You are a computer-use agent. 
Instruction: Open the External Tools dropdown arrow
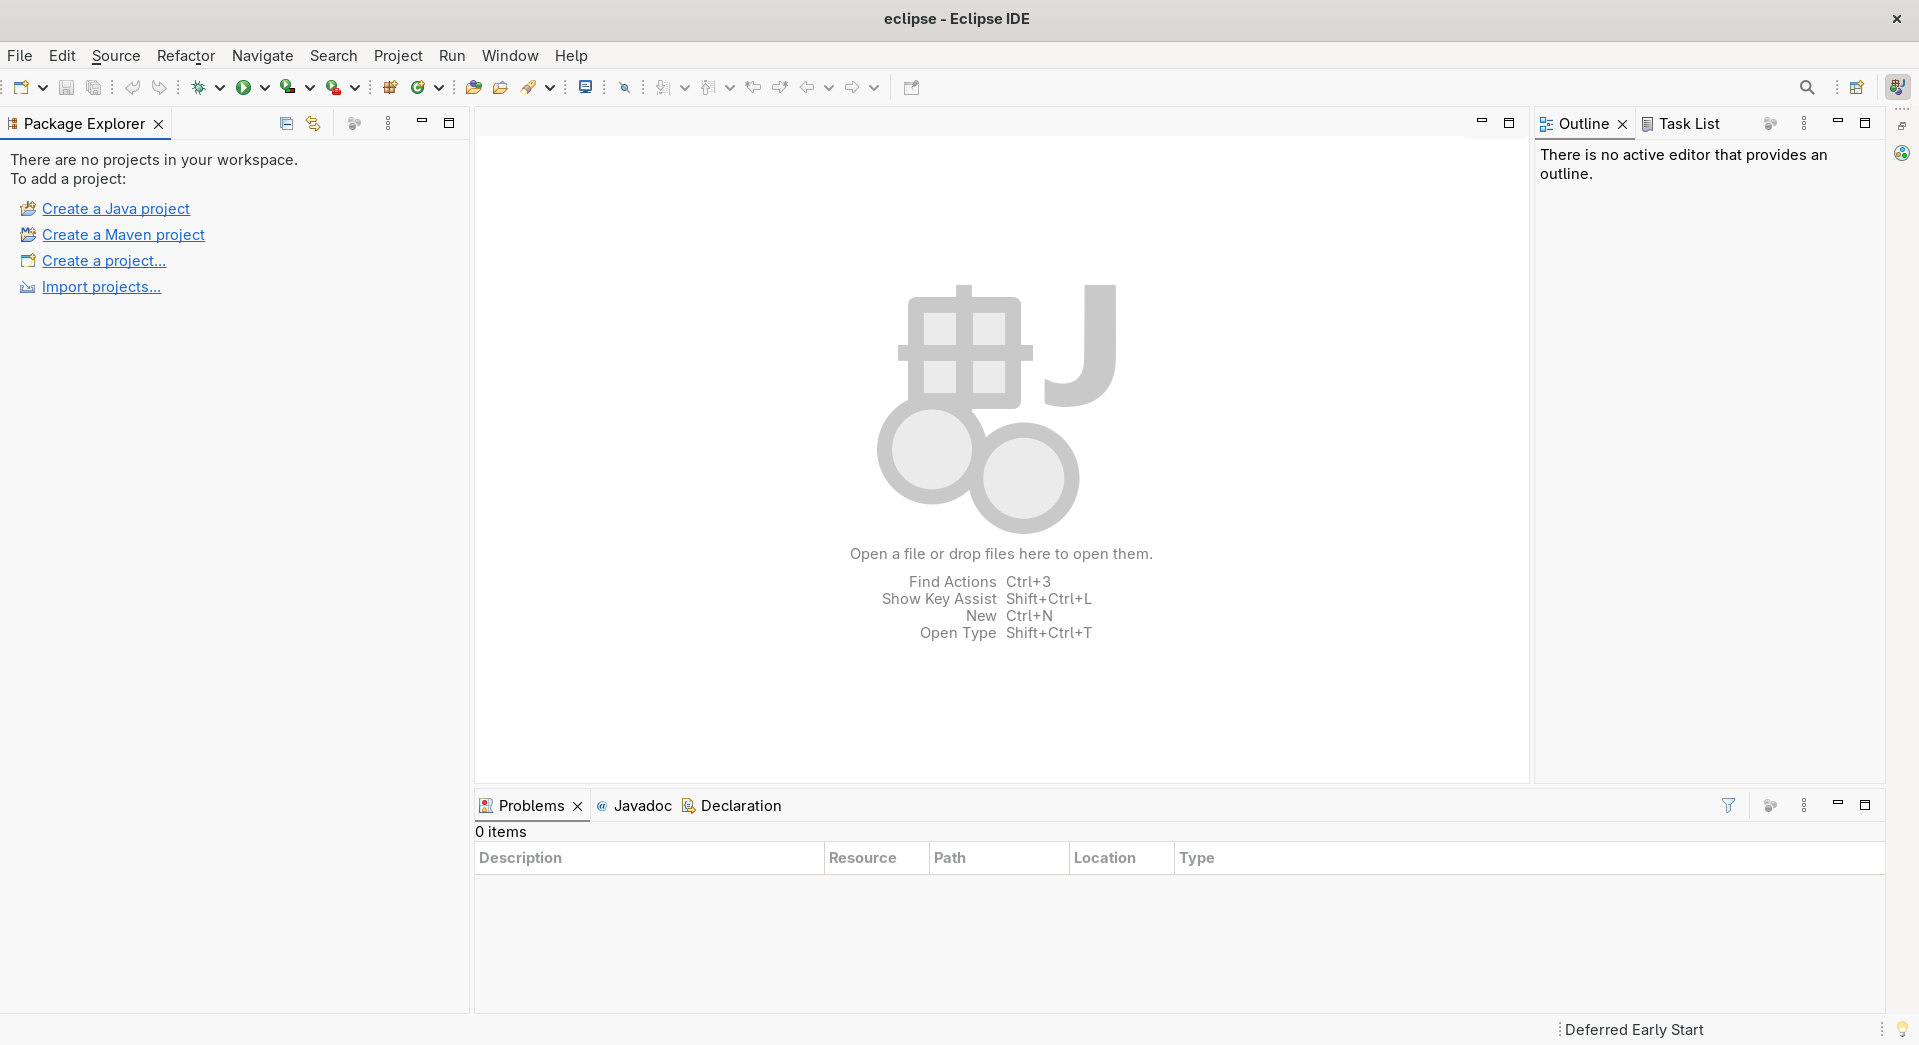click(354, 88)
